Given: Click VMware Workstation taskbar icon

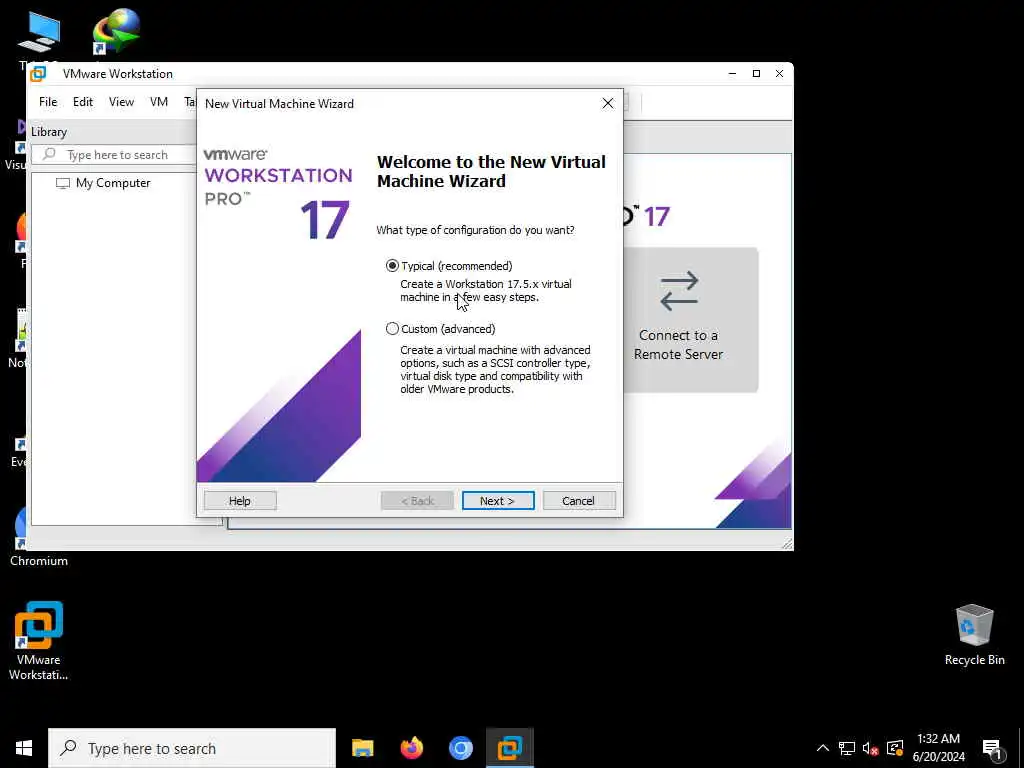Looking at the screenshot, I should pyautogui.click(x=509, y=748).
